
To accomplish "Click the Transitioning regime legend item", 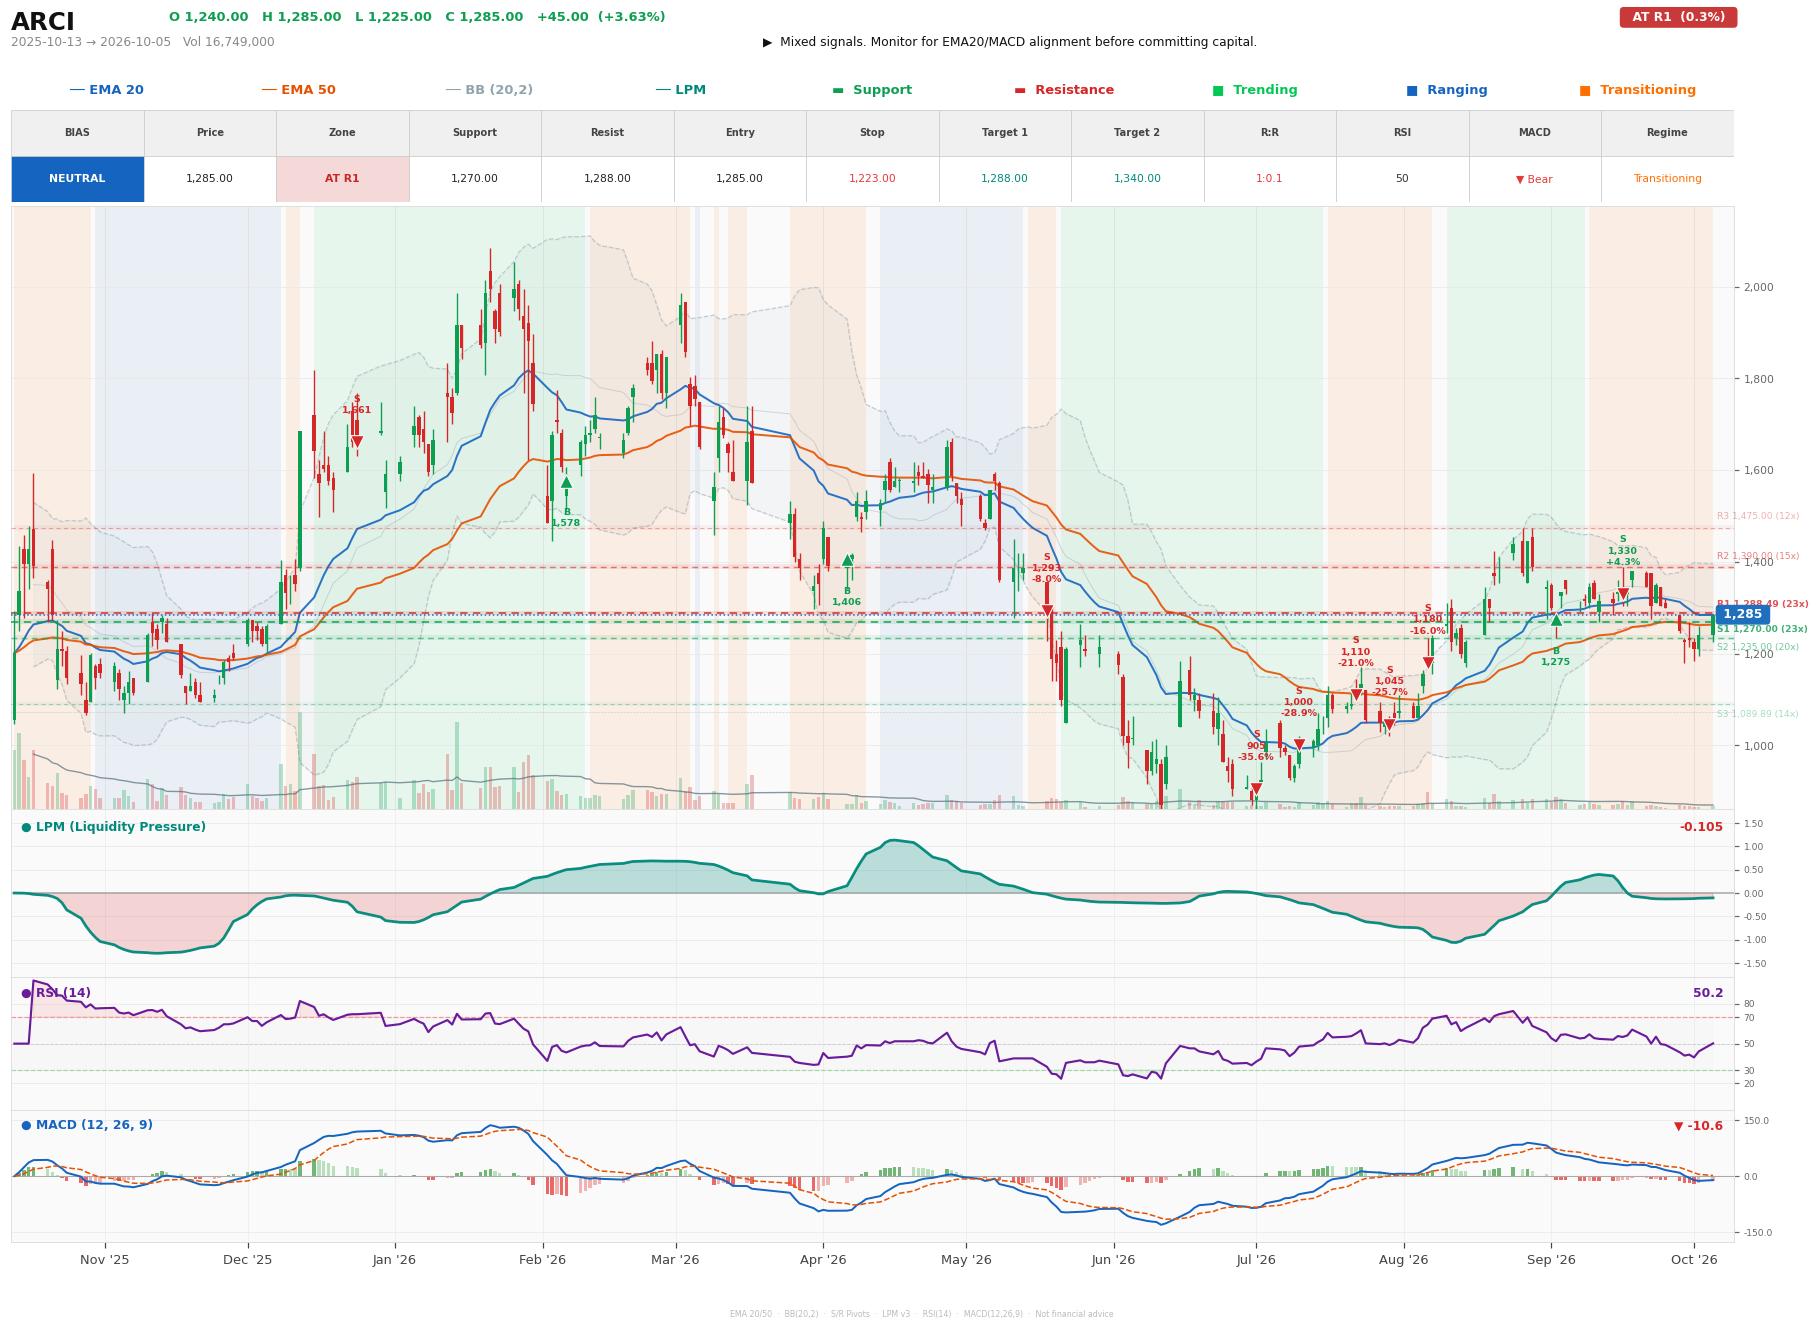I will pos(1638,90).
